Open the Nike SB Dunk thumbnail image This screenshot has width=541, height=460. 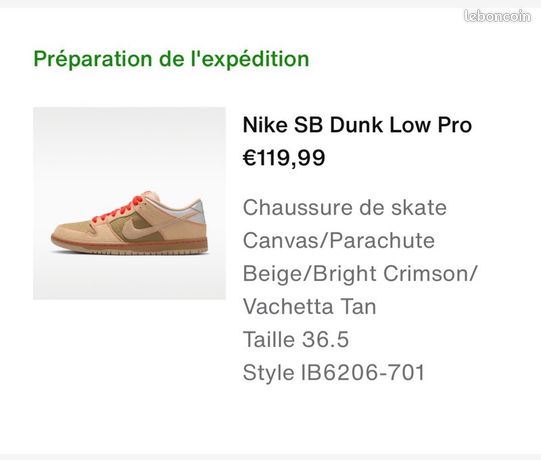tap(129, 203)
